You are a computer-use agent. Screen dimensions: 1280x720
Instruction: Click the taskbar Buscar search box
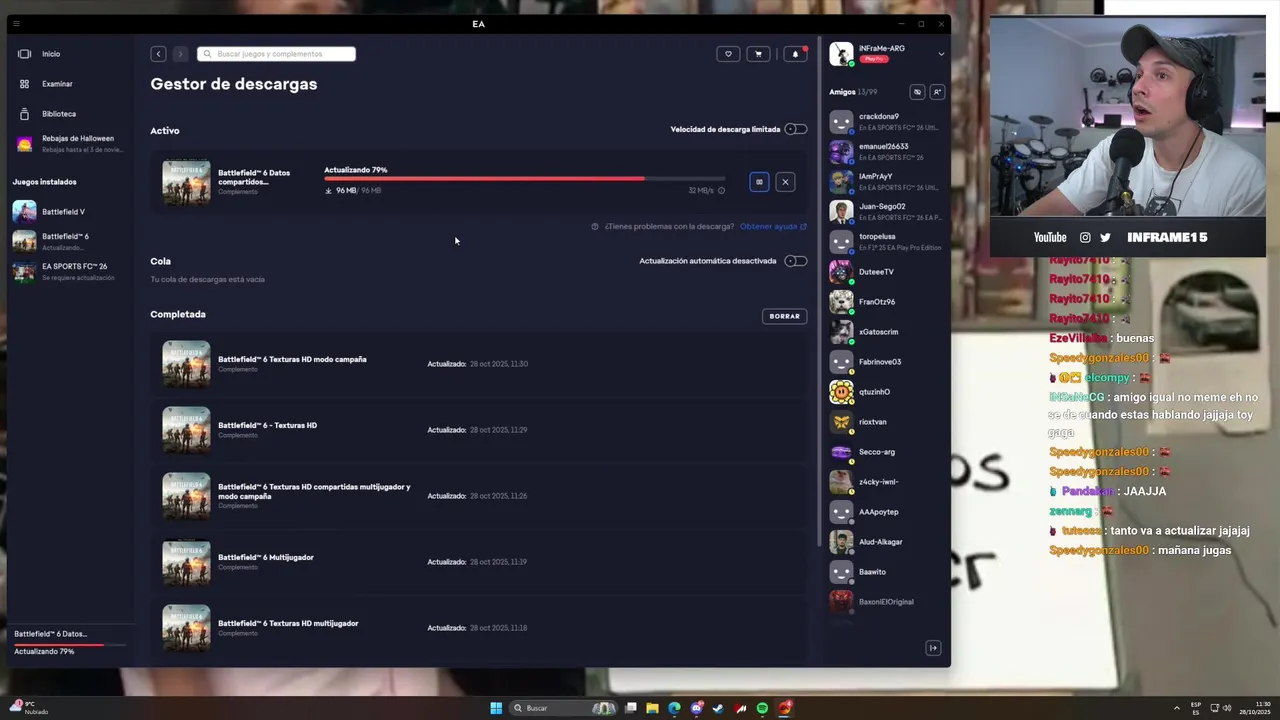[562, 708]
